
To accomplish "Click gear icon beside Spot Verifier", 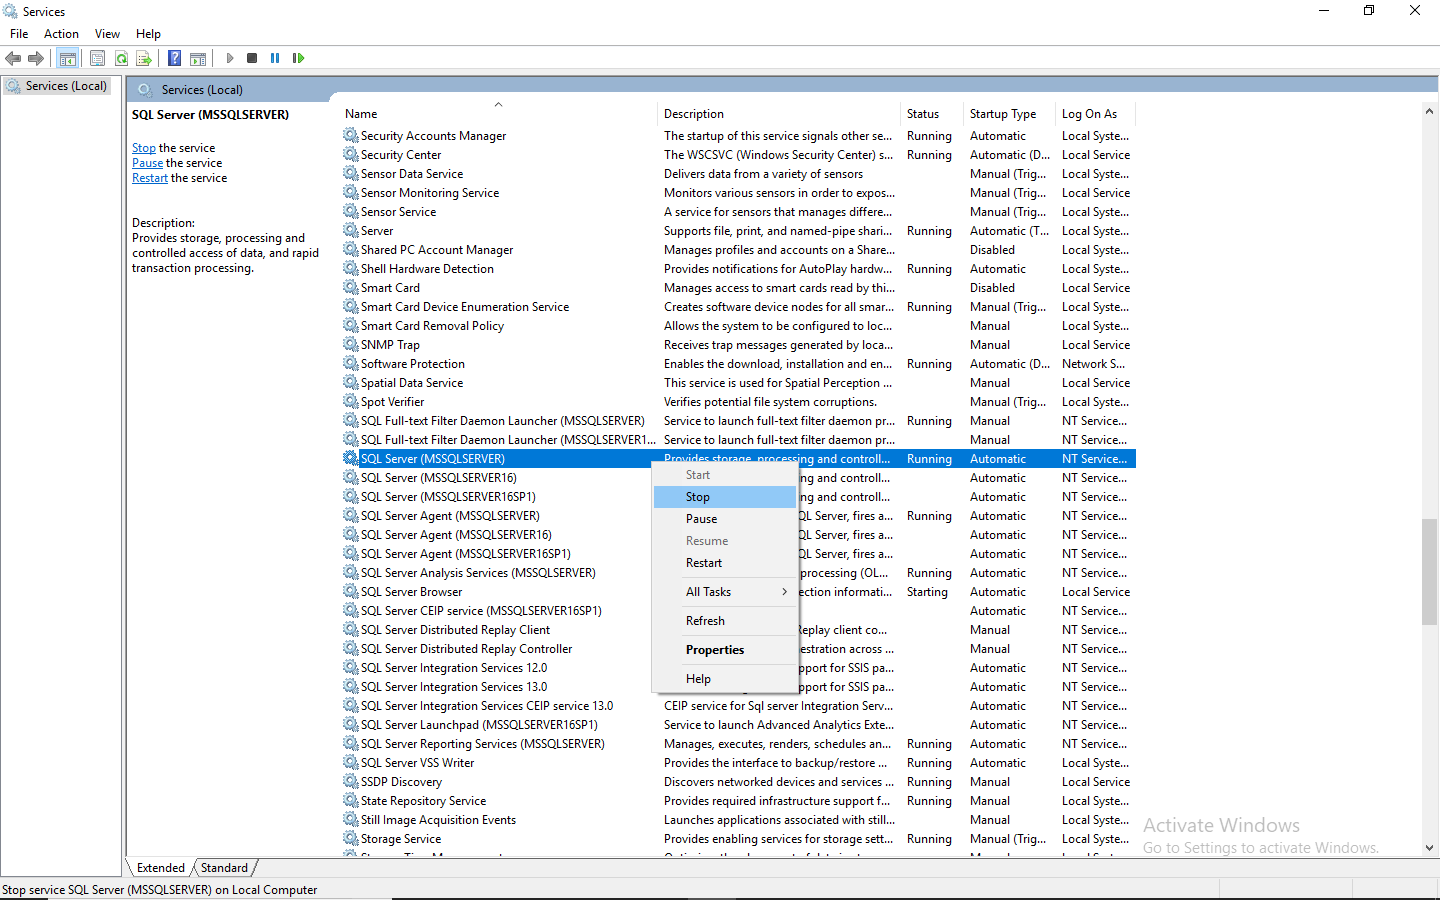I will [x=350, y=401].
